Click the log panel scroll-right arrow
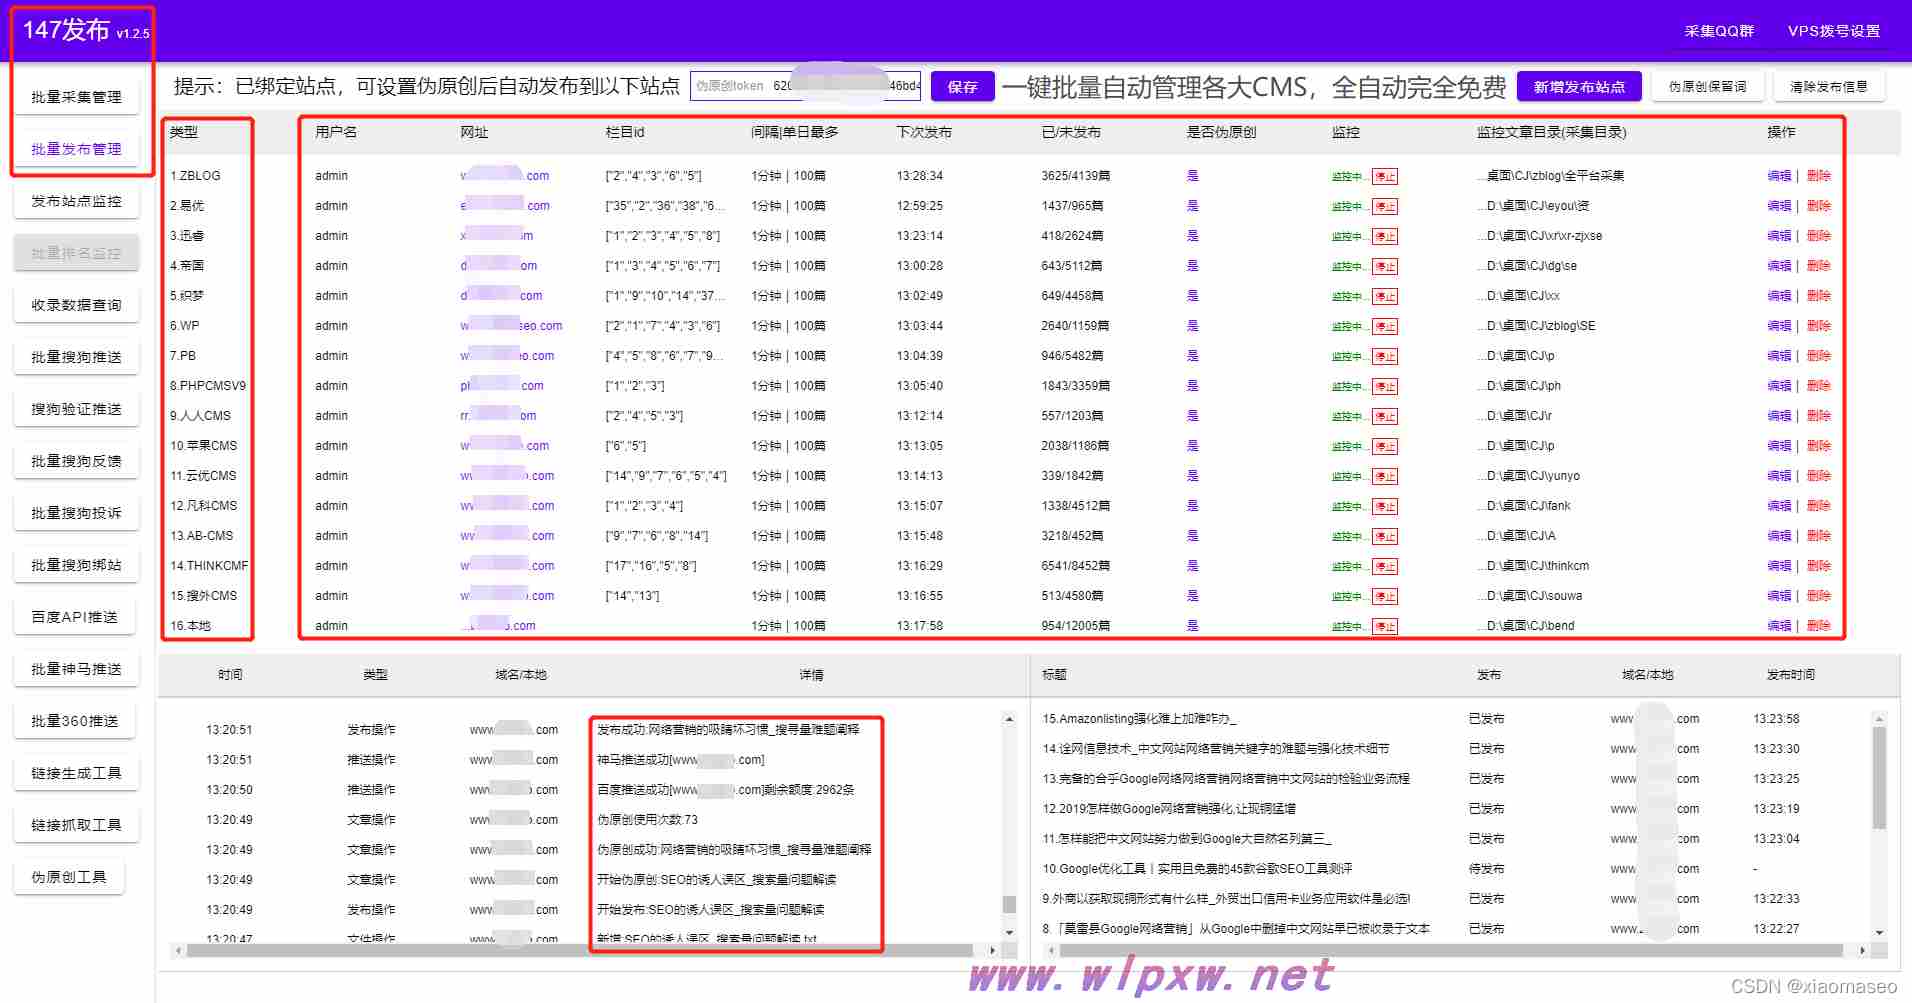Viewport: 1912px width, 1003px height. click(992, 950)
